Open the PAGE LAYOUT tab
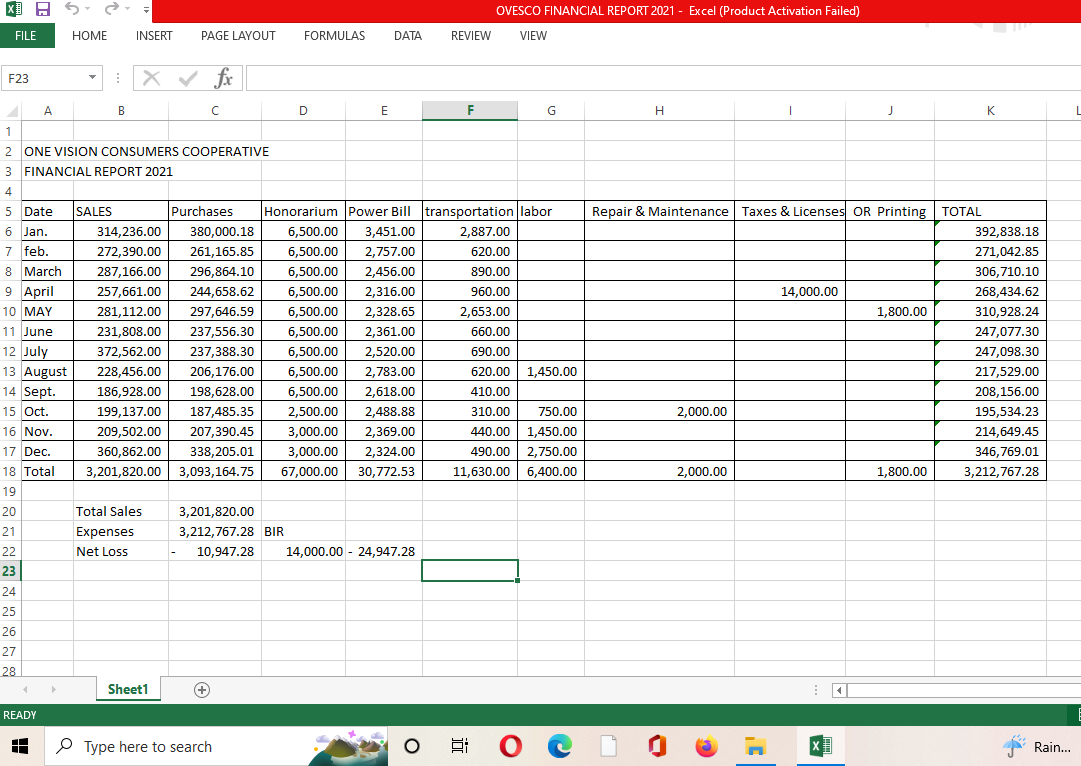1081x766 pixels. pos(238,36)
